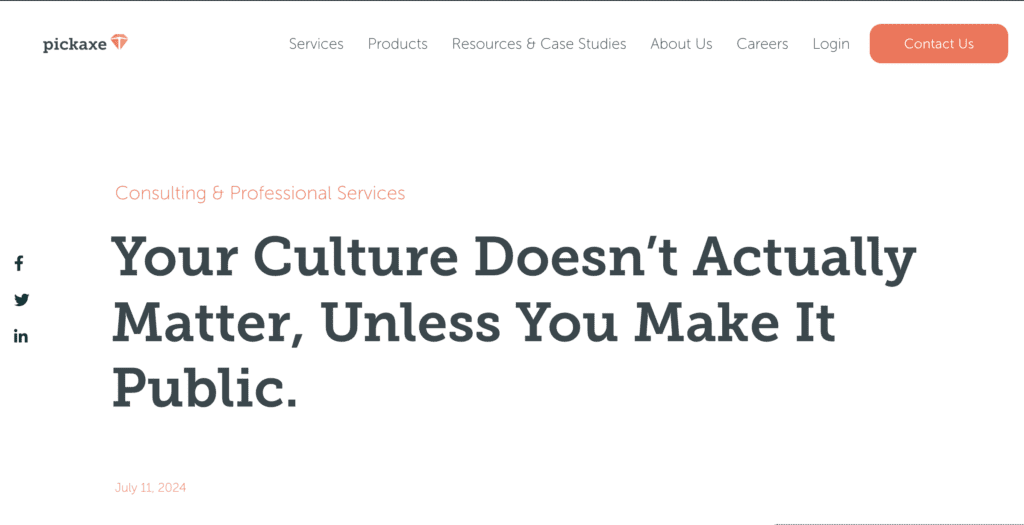Open the About Us page
The height and width of the screenshot is (525, 1024).
click(681, 44)
